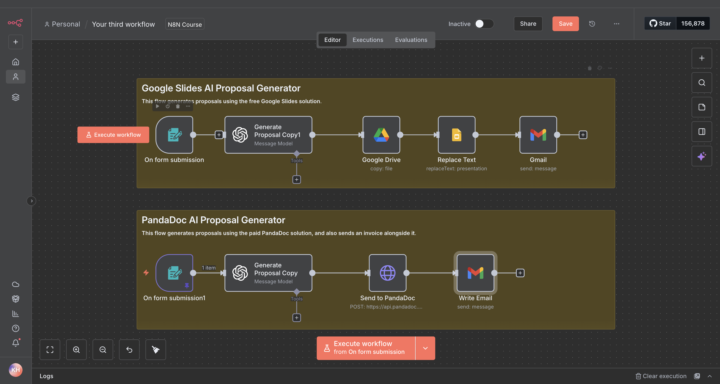Open the Logs panel label
The height and width of the screenshot is (384, 720).
pos(46,376)
